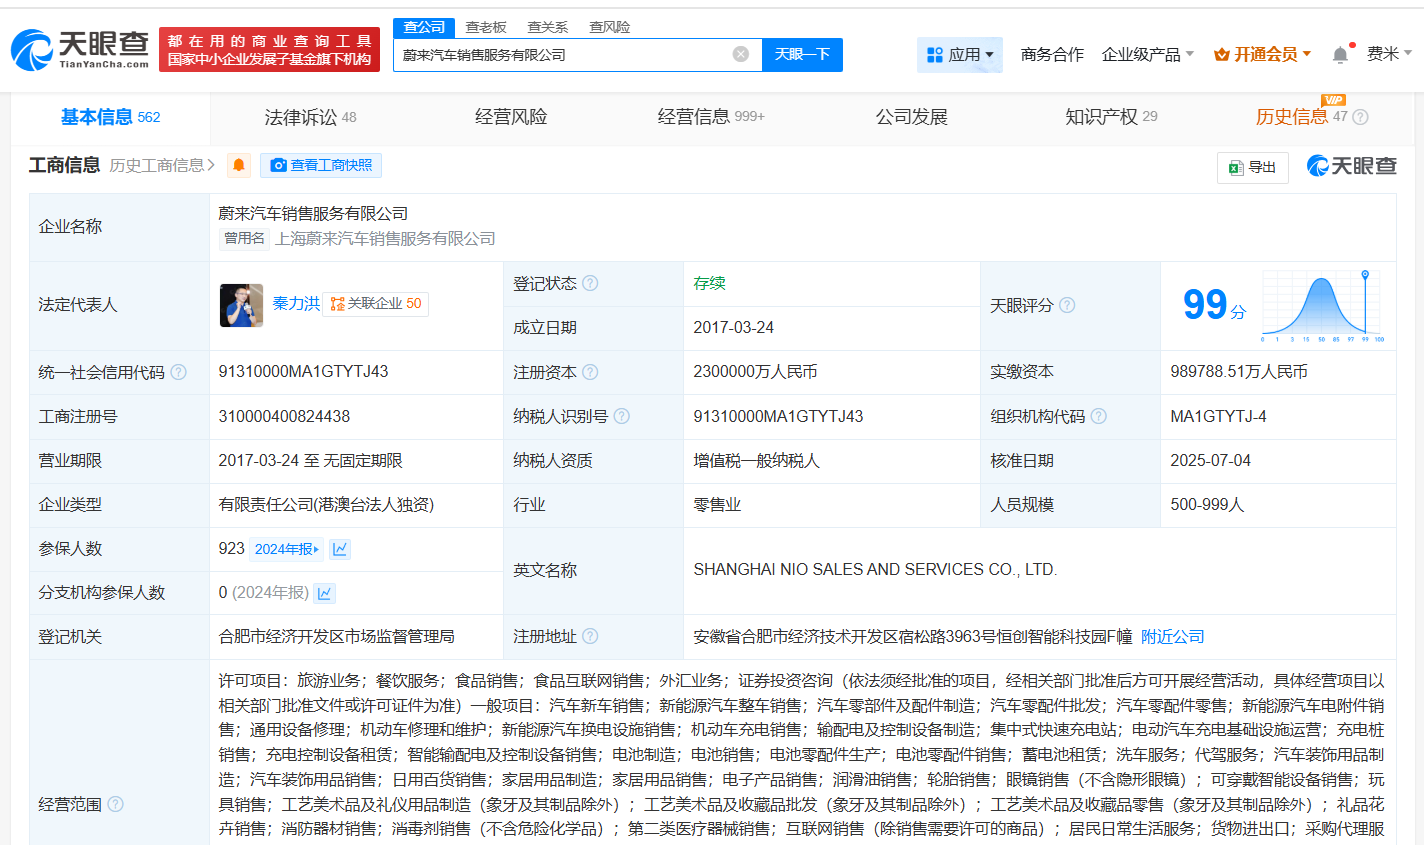Open the 2024年报 dropdown
This screenshot has width=1424, height=845.
287,549
